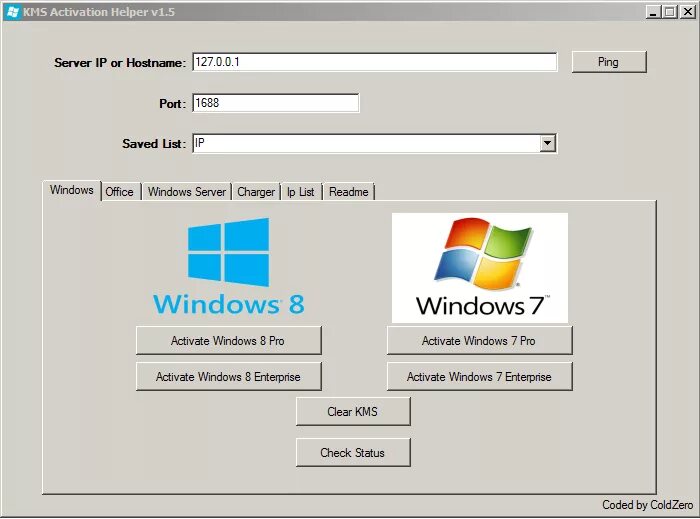Image resolution: width=700 pixels, height=519 pixels.
Task: Open the Ip List tab
Action: click(300, 192)
